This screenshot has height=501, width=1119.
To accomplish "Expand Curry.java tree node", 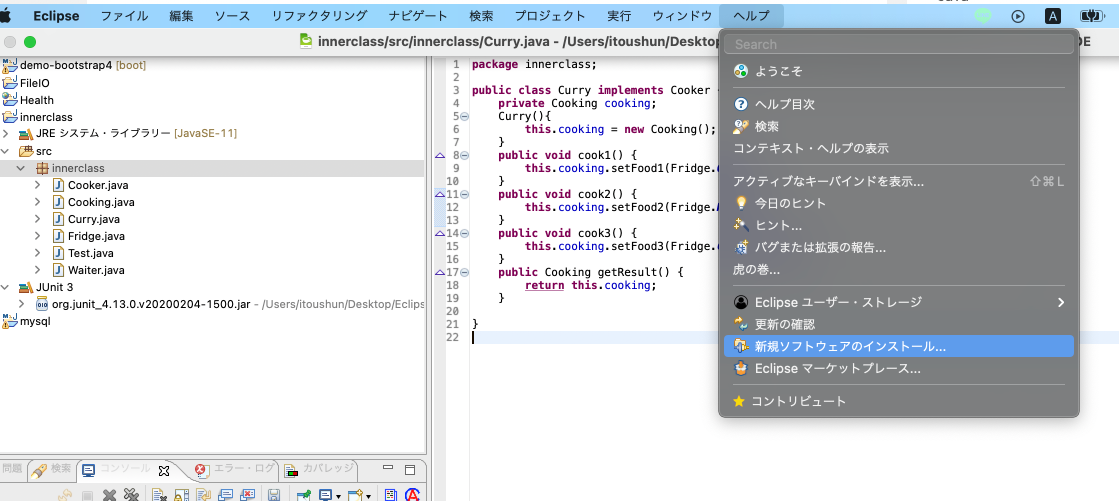I will point(37,219).
